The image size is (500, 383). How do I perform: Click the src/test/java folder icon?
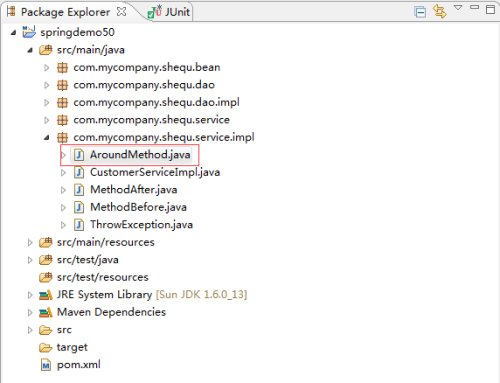click(46, 260)
